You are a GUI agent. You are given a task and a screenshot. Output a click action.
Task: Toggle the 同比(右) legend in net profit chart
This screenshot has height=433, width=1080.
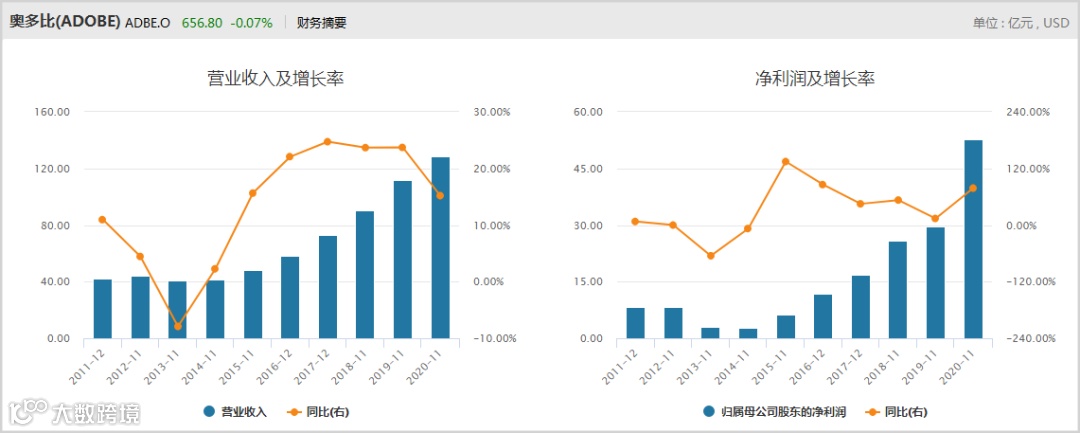click(897, 412)
